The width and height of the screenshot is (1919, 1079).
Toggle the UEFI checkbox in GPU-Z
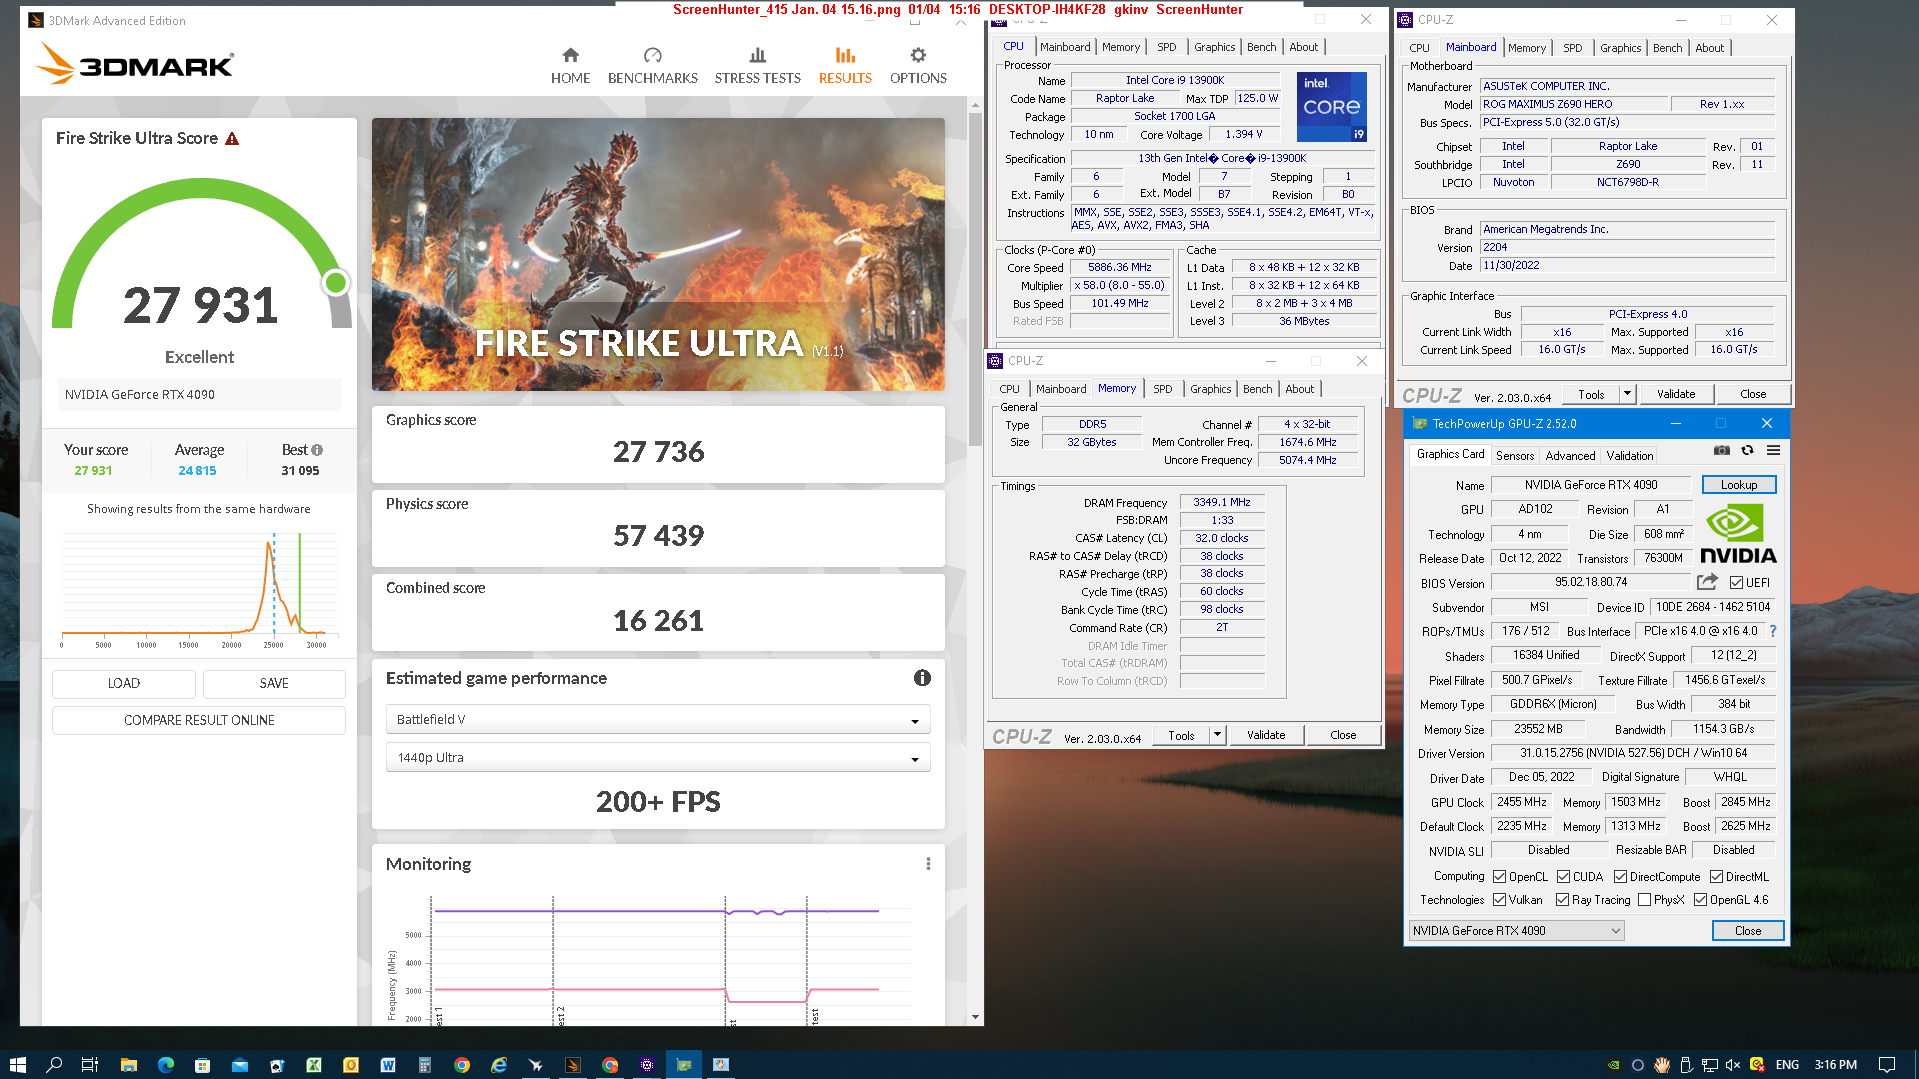click(1736, 583)
